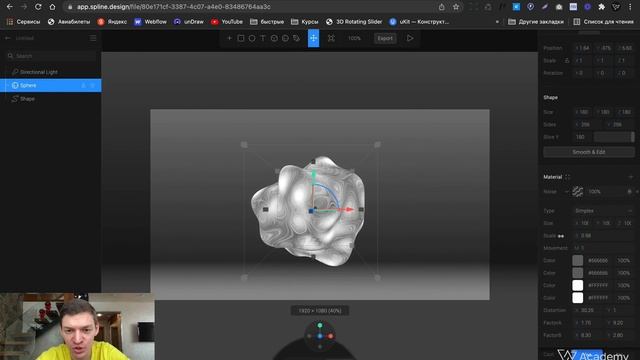Play the Spline scene preview
This screenshot has width=640, height=360.
coord(410,38)
